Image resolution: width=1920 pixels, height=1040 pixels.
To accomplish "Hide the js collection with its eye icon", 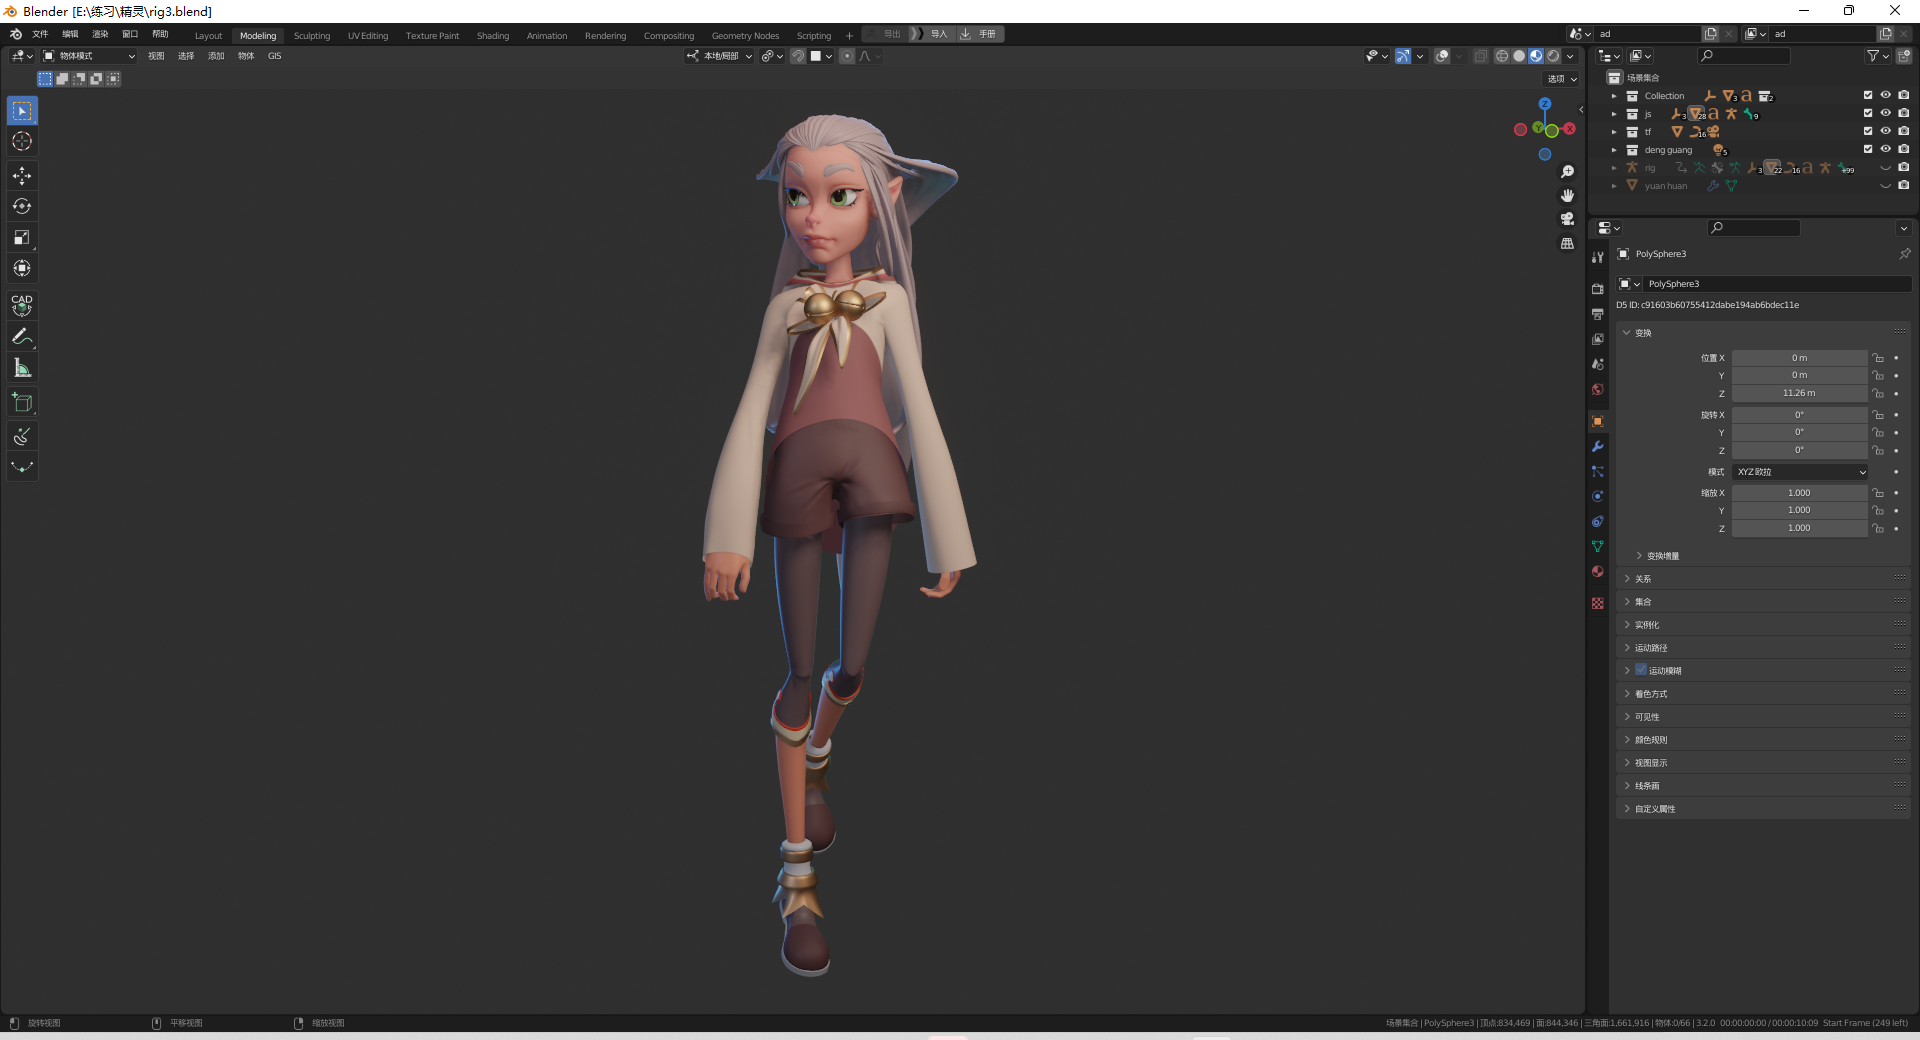I will point(1886,114).
